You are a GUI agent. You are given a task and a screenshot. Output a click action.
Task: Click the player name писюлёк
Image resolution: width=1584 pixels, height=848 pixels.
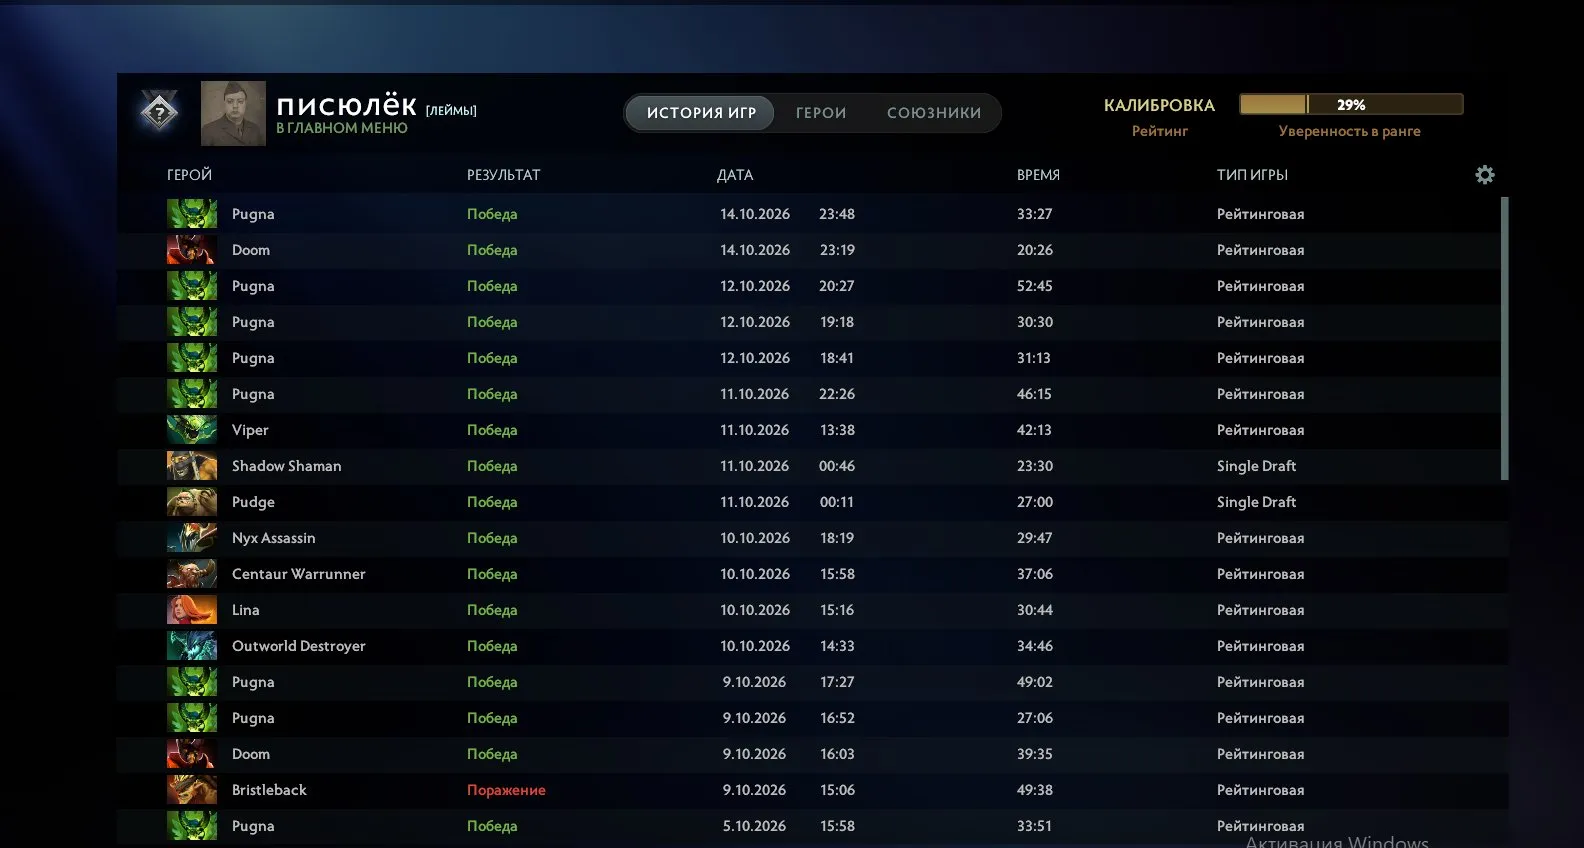(x=346, y=105)
